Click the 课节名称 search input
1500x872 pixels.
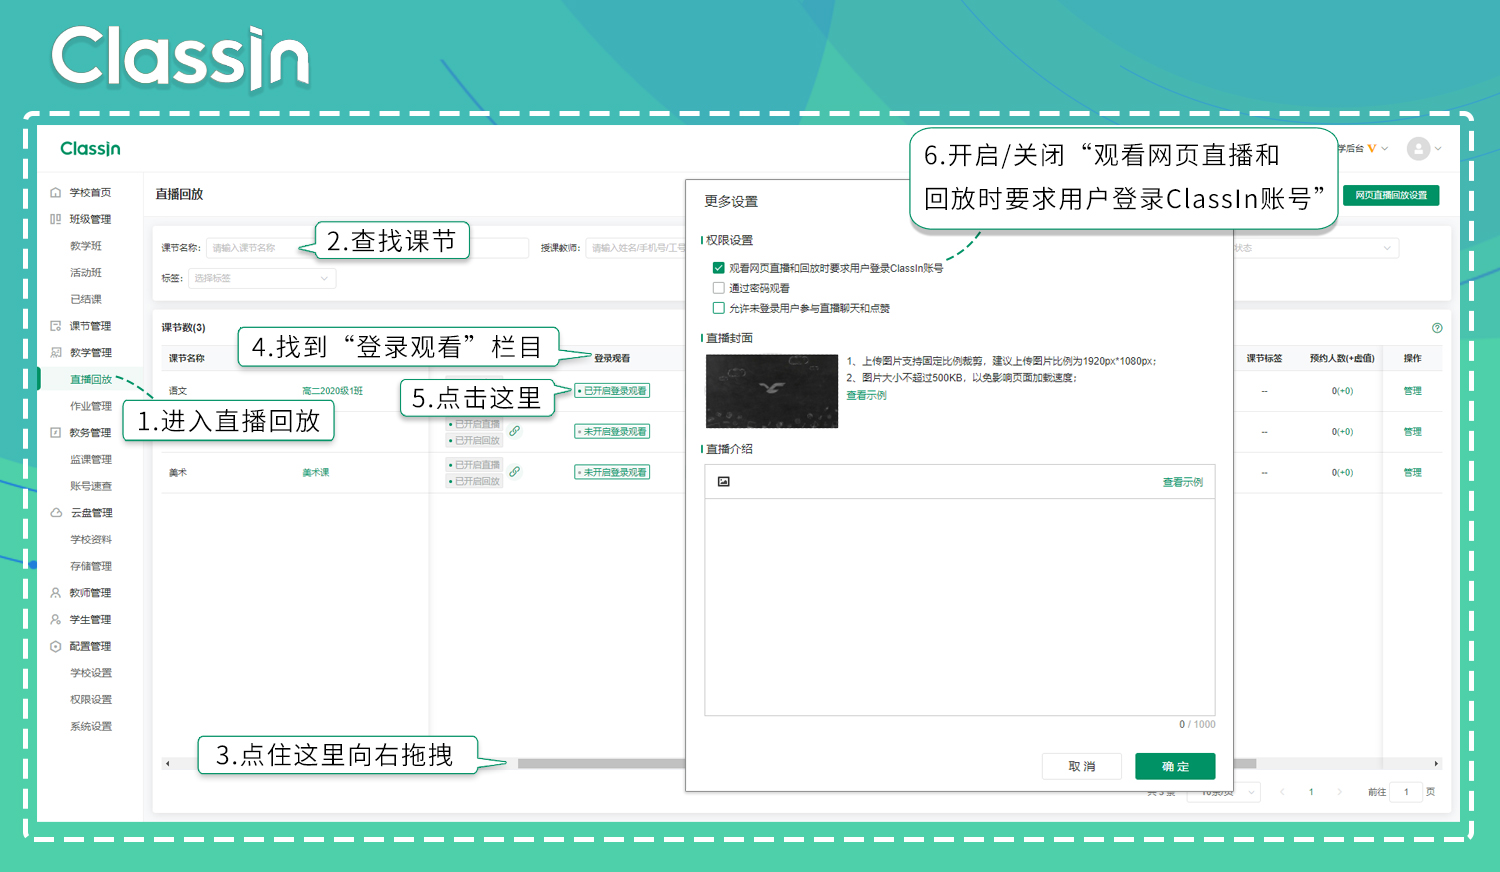pos(367,248)
